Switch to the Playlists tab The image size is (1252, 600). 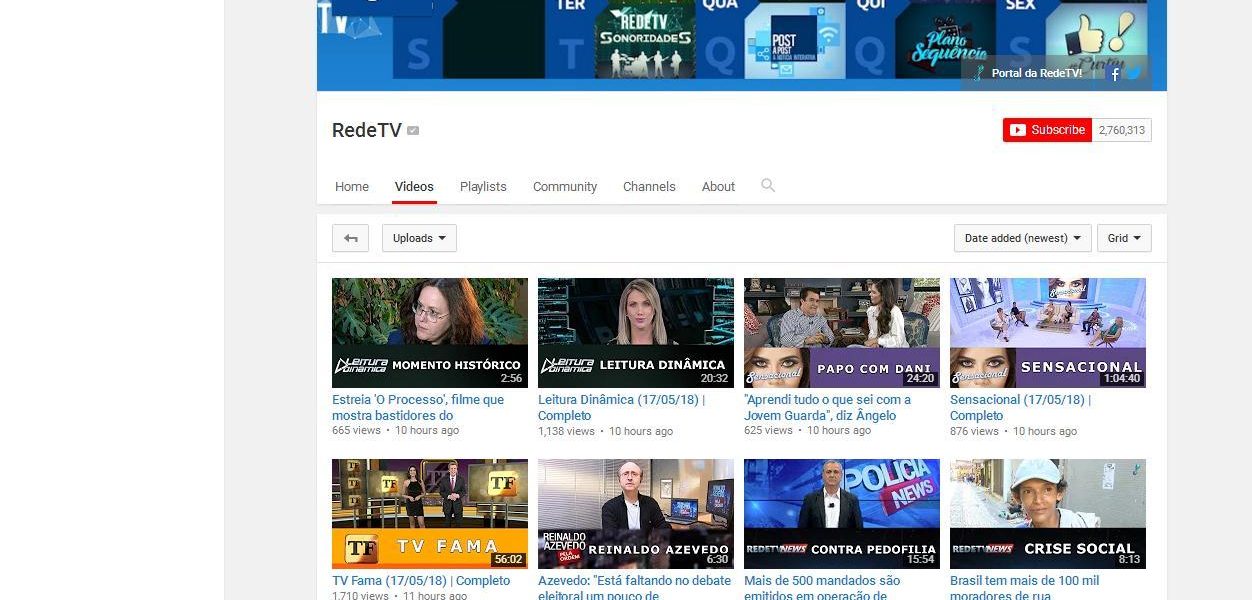(483, 187)
